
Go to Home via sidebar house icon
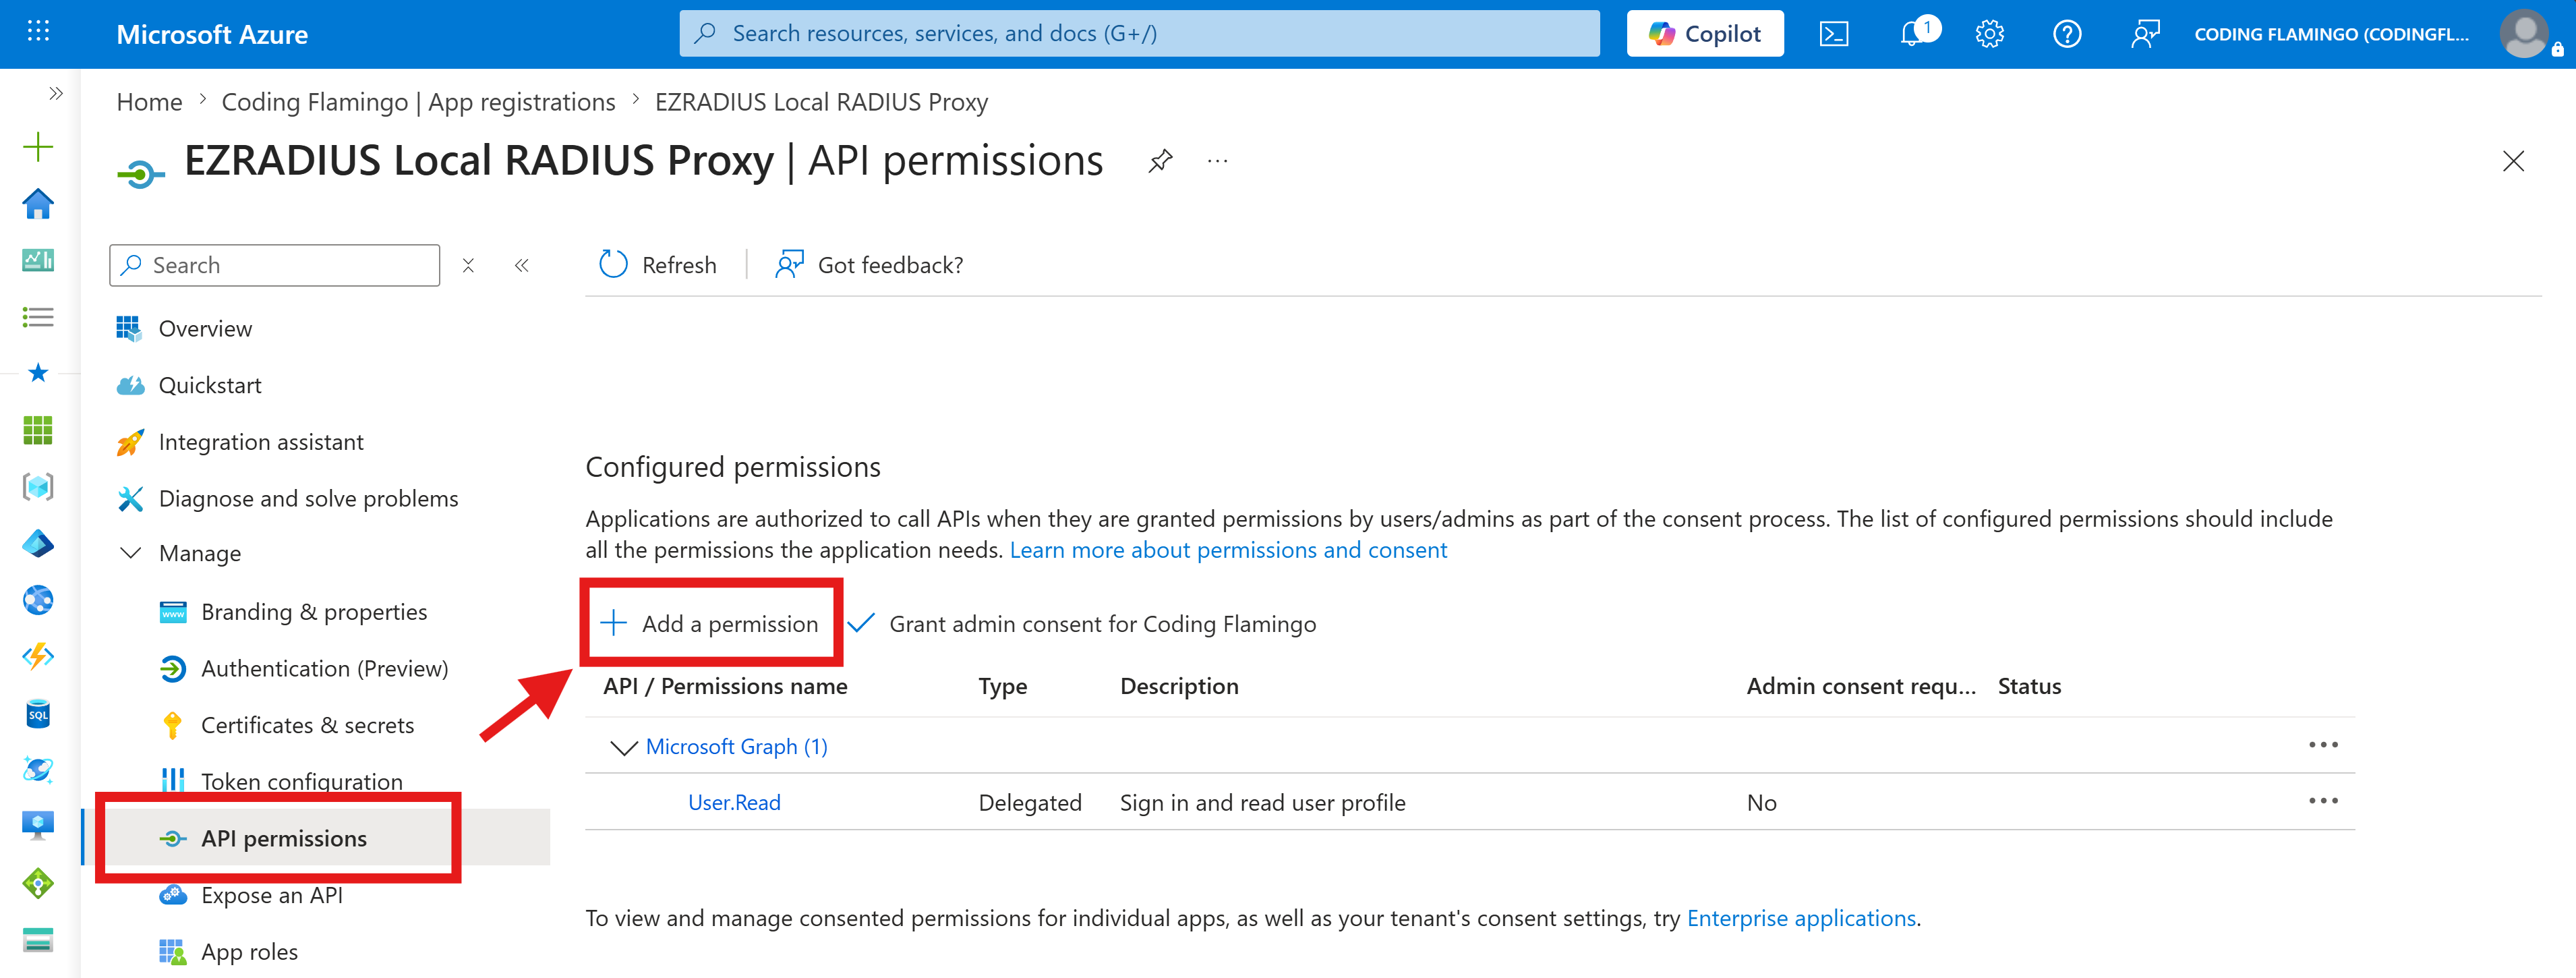tap(38, 204)
